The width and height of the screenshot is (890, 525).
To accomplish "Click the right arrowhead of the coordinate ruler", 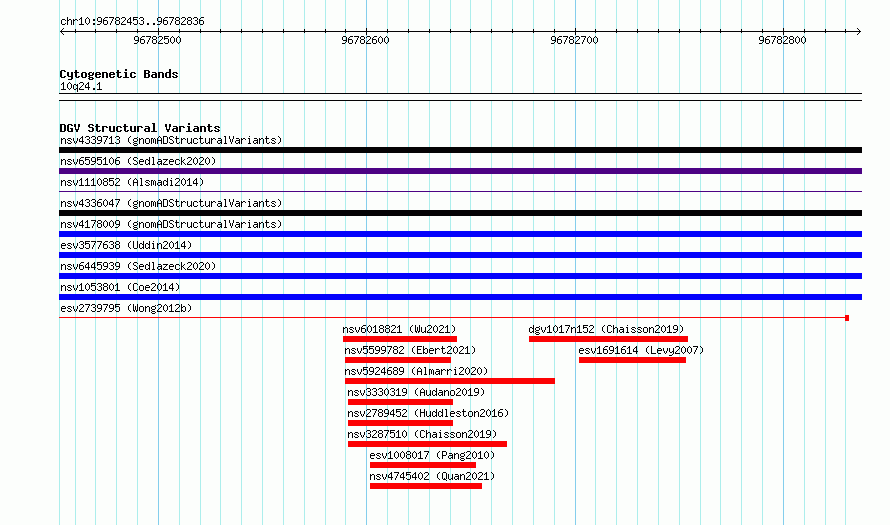I will (x=859, y=31).
